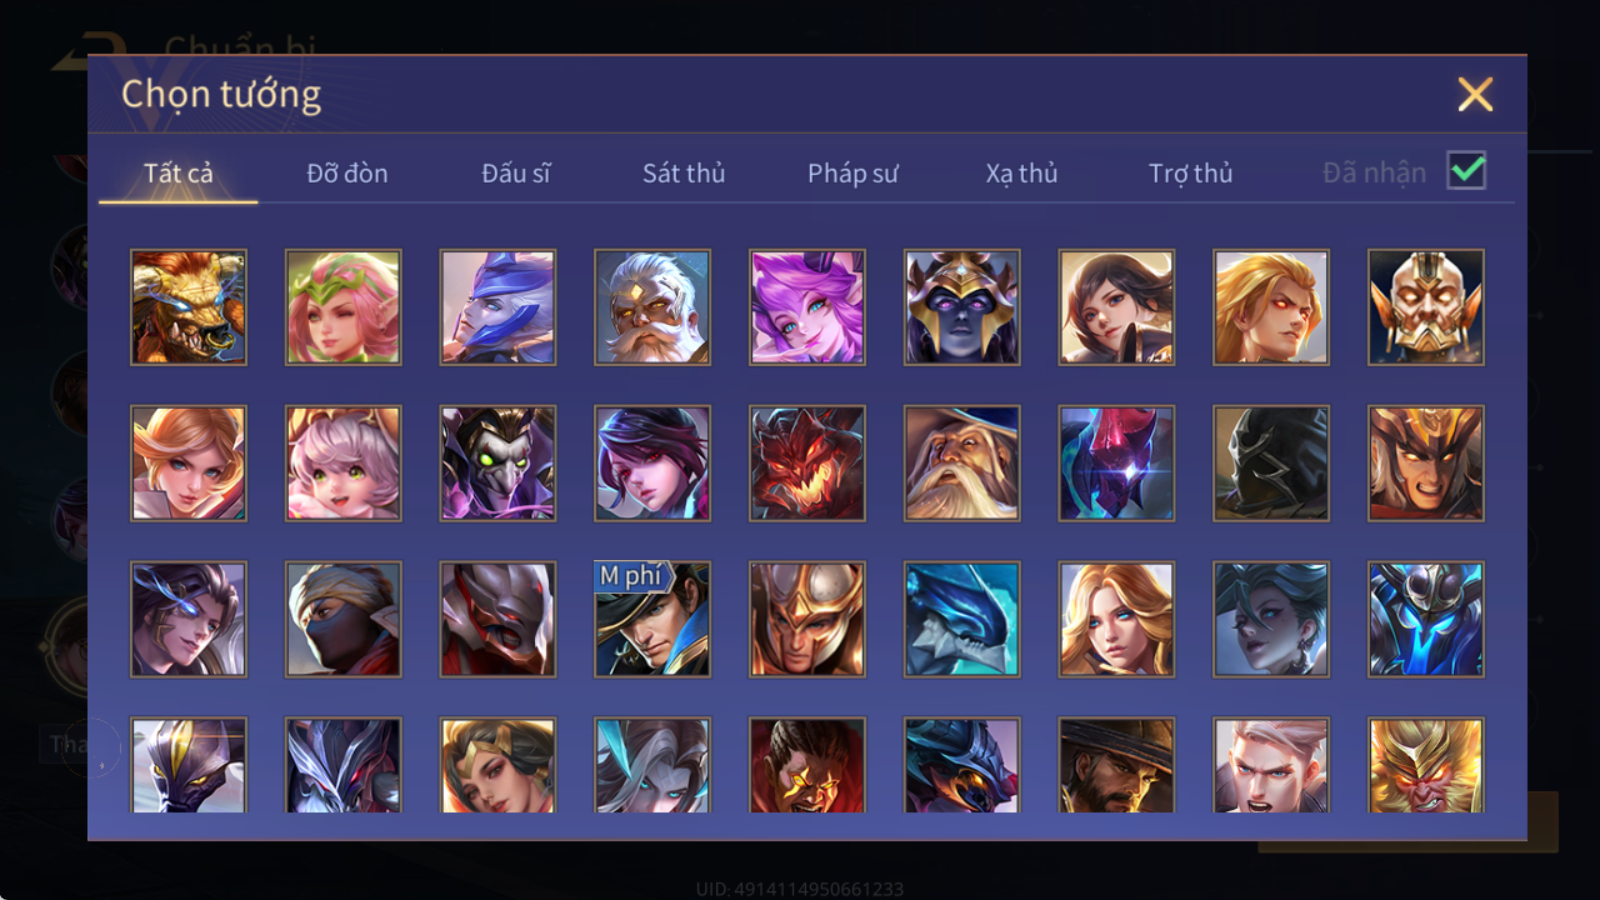Screen dimensions: 1600x900
Task: Select the masked ninja with headband
Action: [343, 619]
